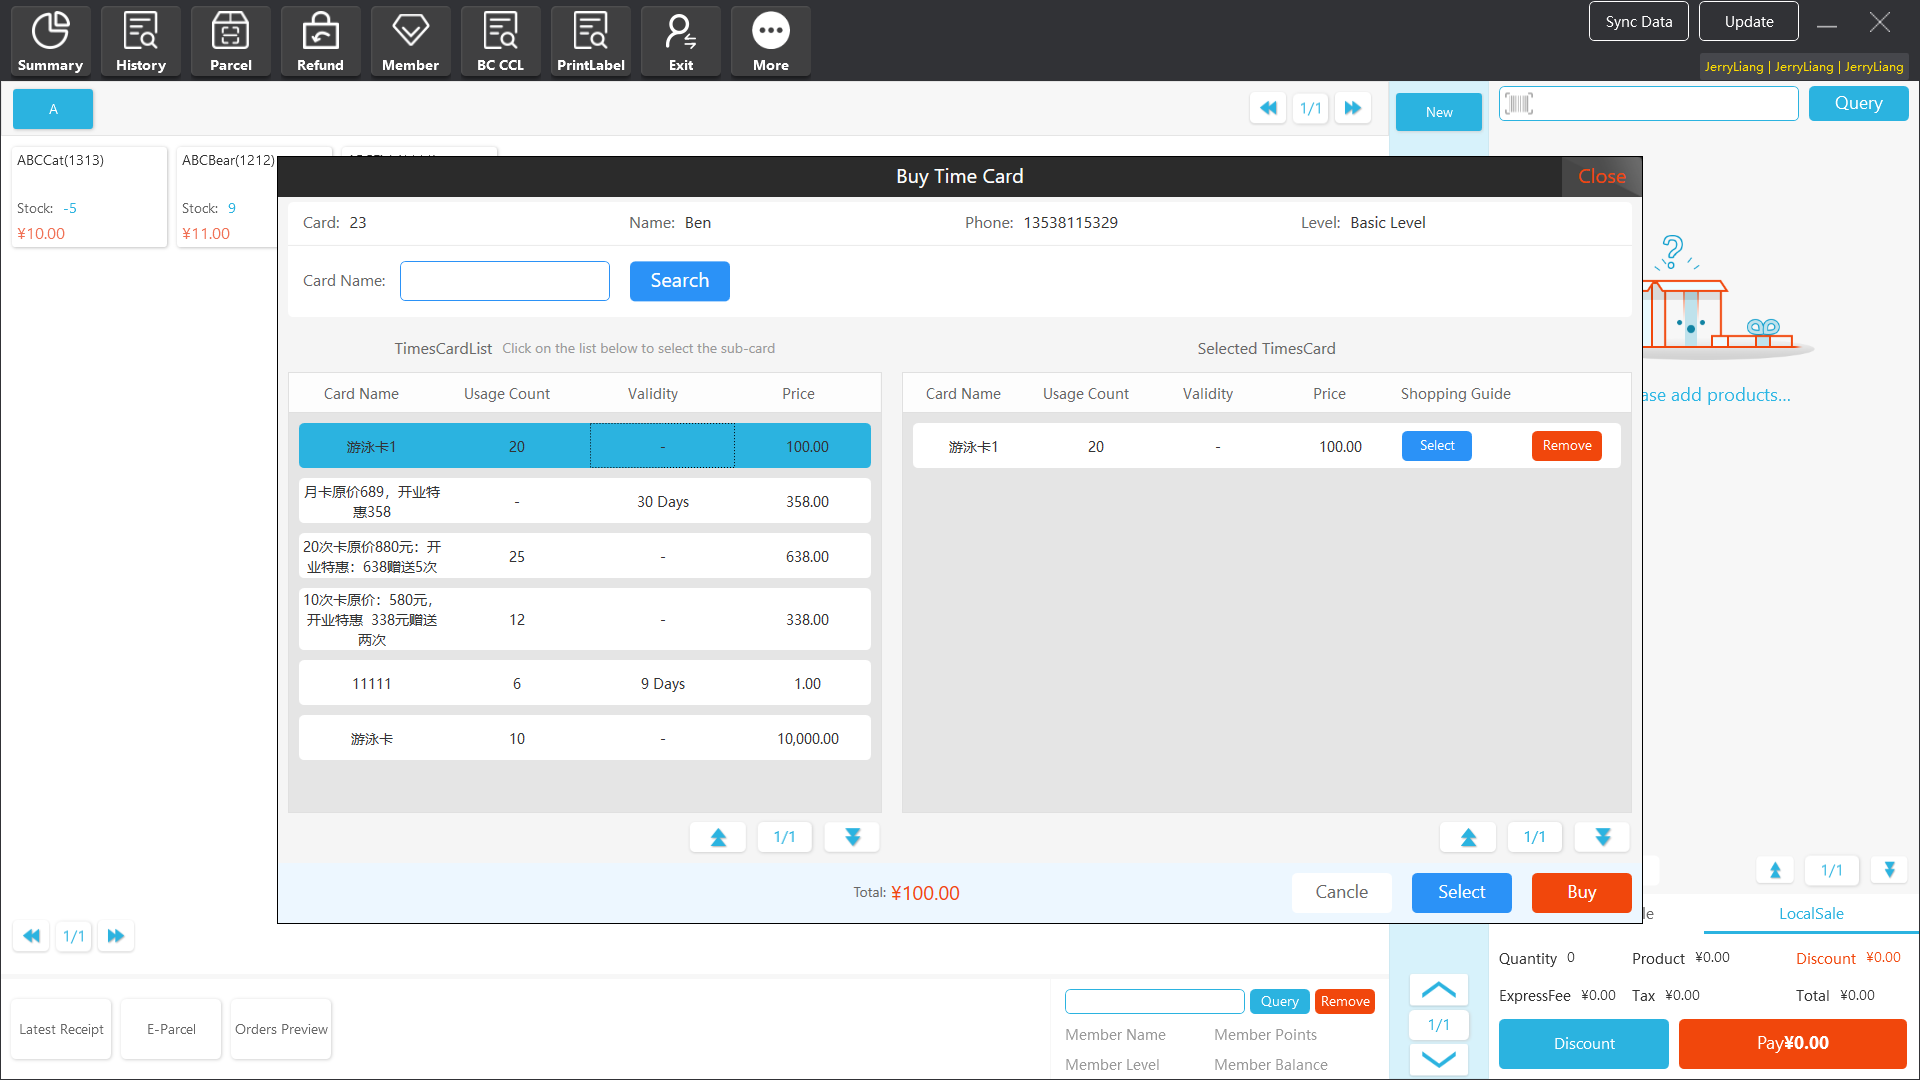This screenshot has height=1080, width=1920.
Task: Go to next product page top arrow
Action: [1352, 108]
